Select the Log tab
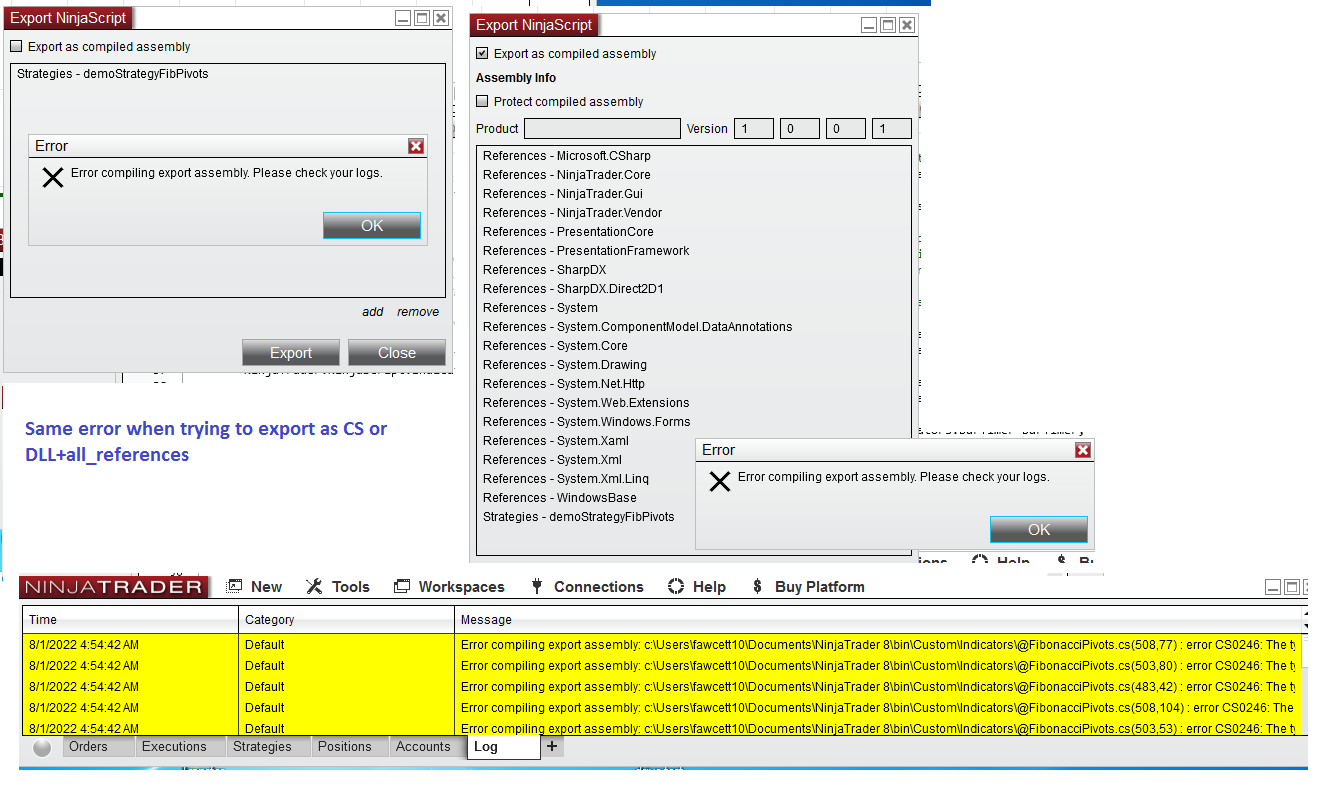 [x=503, y=747]
